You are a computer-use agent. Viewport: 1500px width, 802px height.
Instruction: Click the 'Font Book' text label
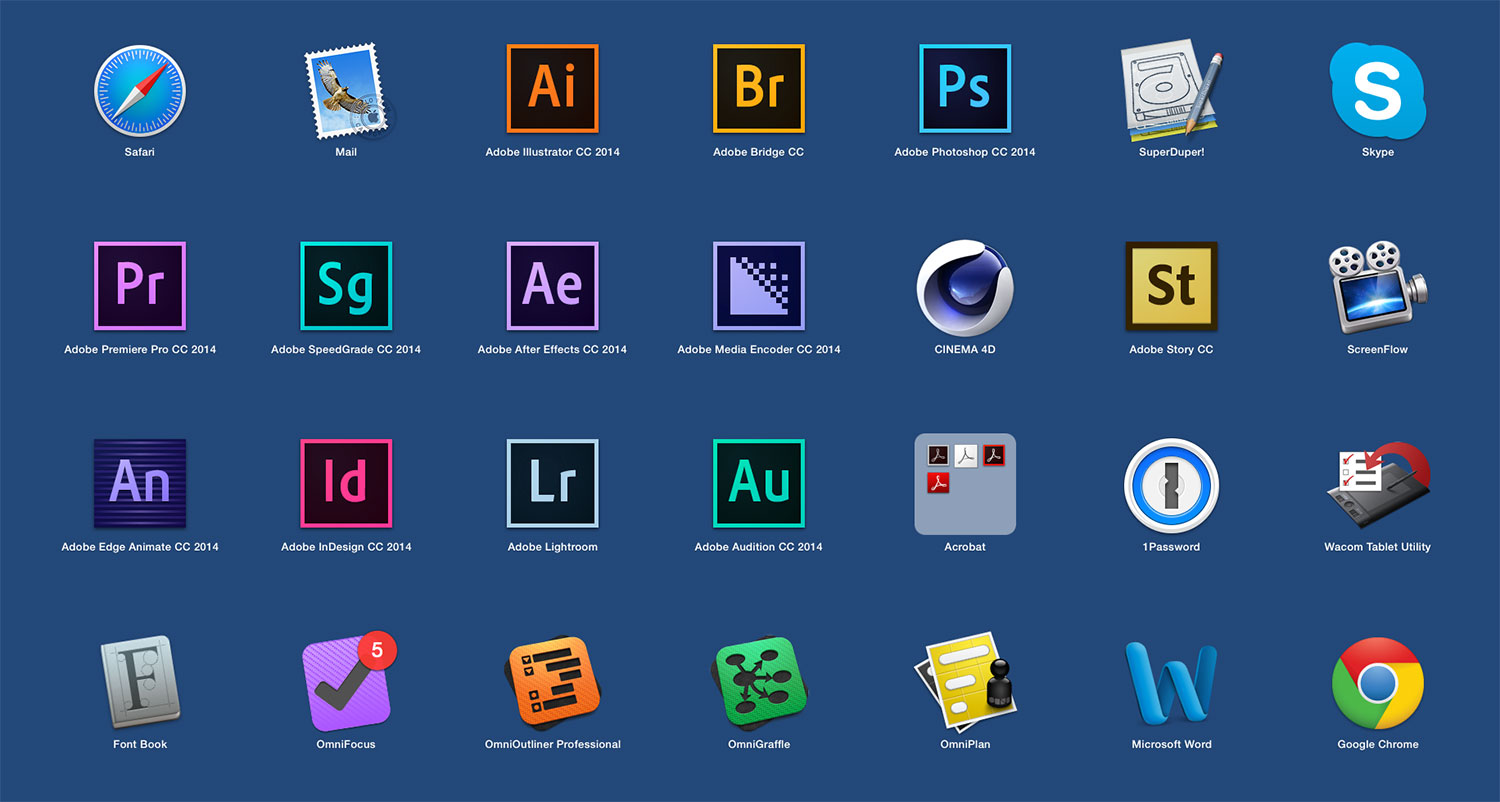click(139, 744)
